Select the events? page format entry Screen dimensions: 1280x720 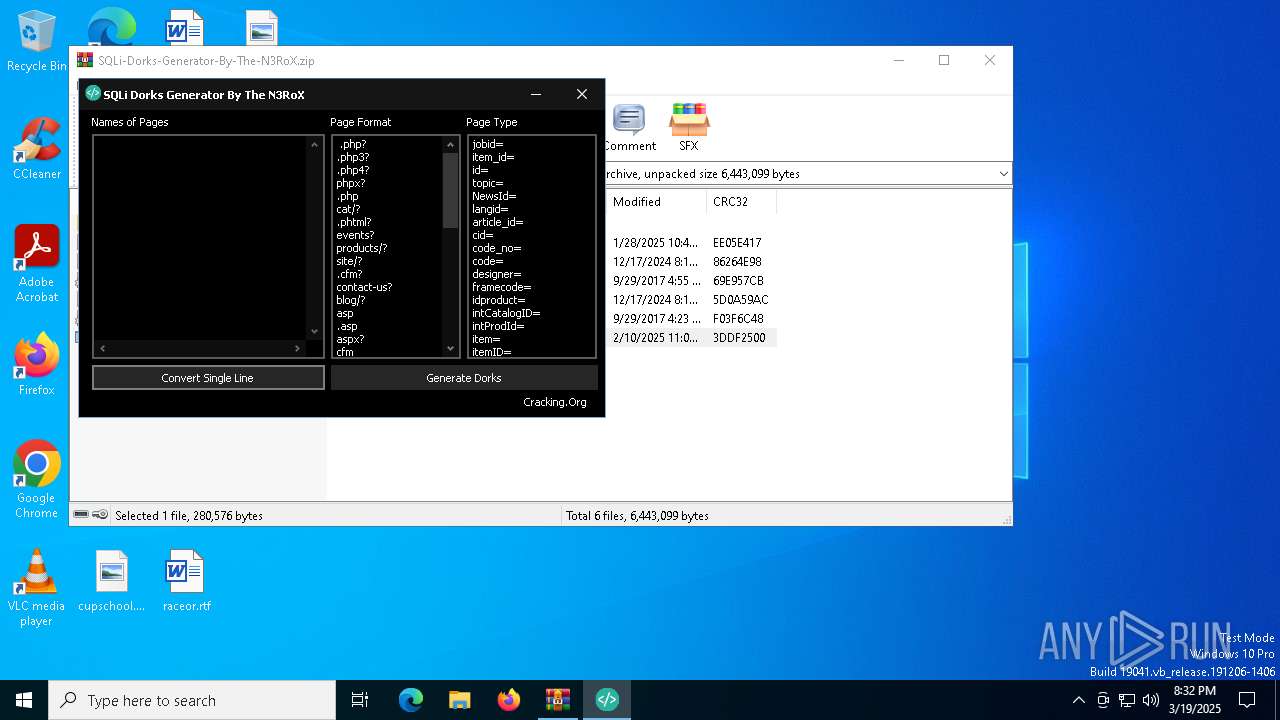coord(355,235)
